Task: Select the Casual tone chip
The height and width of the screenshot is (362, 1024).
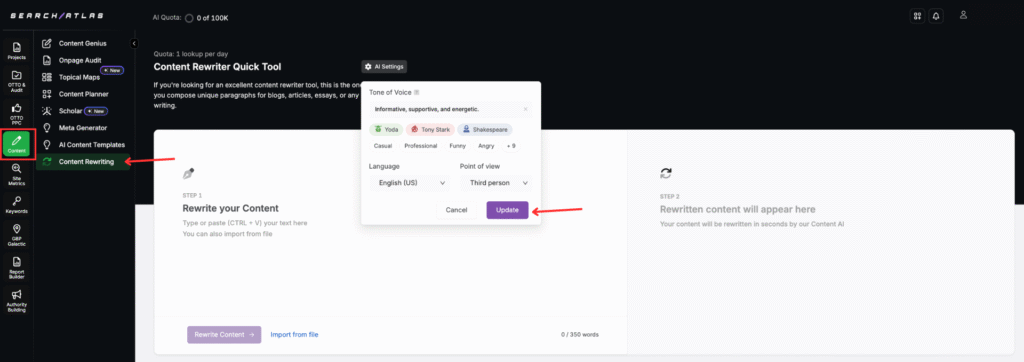Action: pos(383,146)
